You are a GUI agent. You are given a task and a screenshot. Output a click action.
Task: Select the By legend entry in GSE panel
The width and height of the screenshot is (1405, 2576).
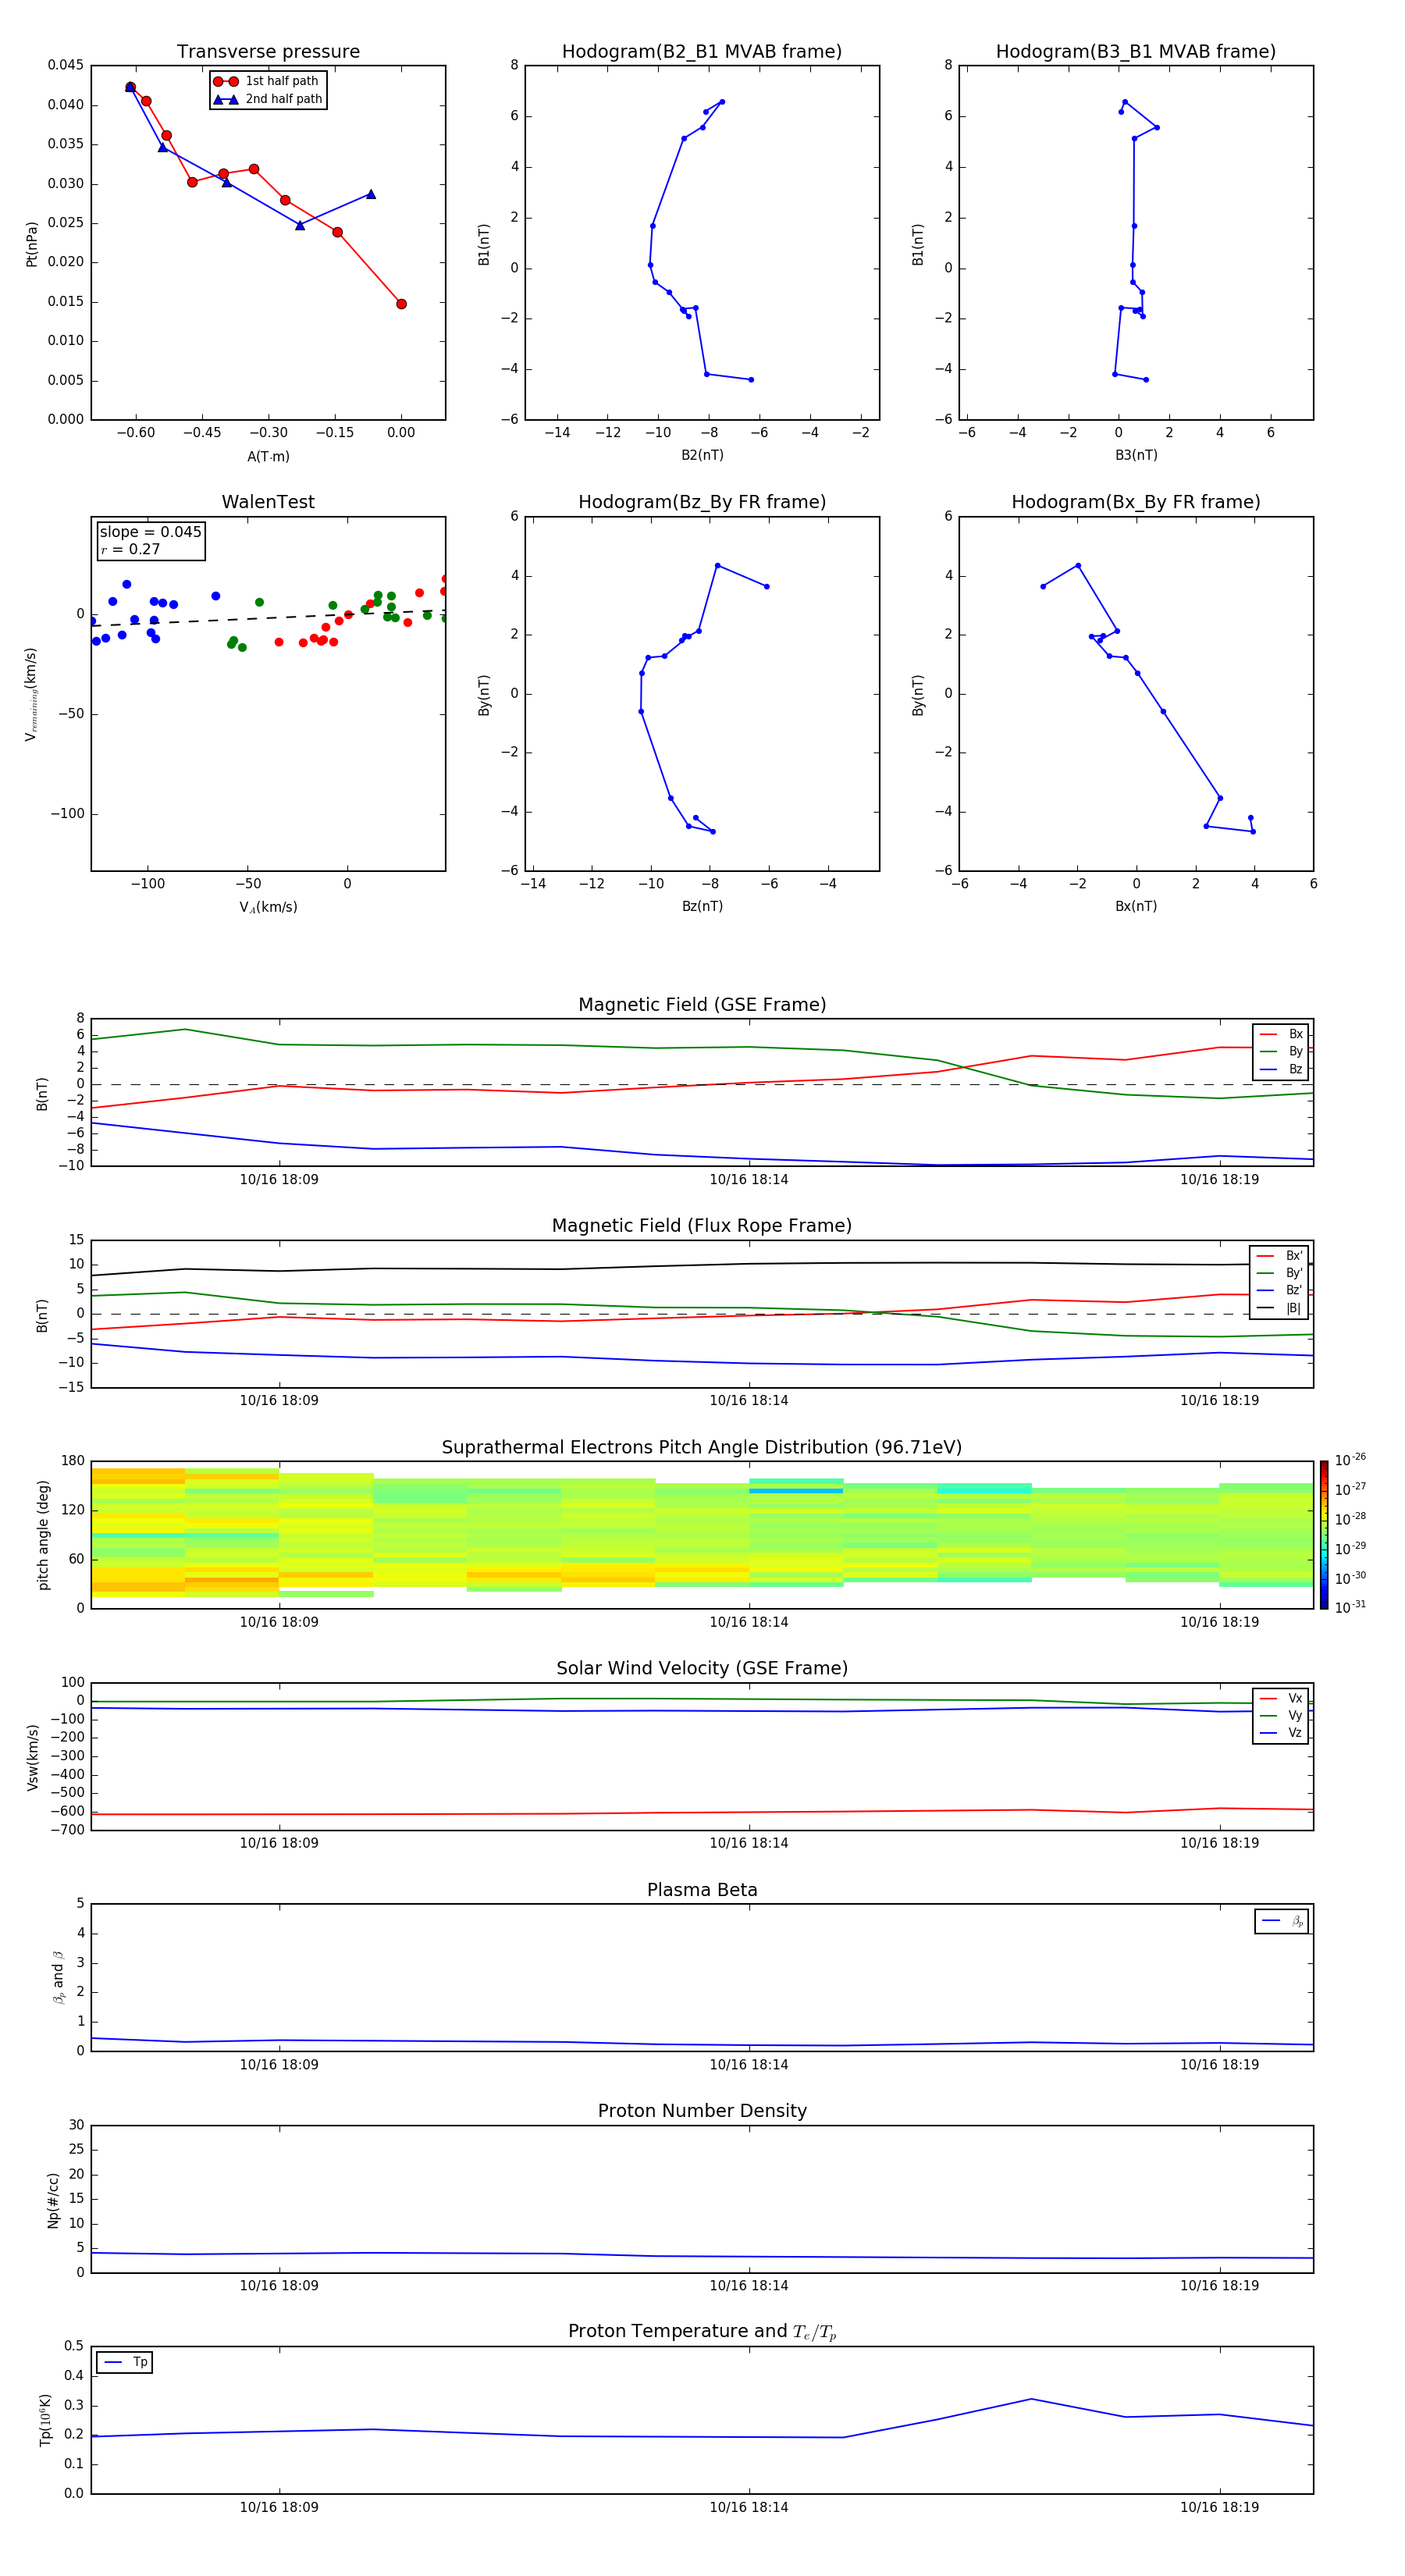(x=1281, y=1052)
